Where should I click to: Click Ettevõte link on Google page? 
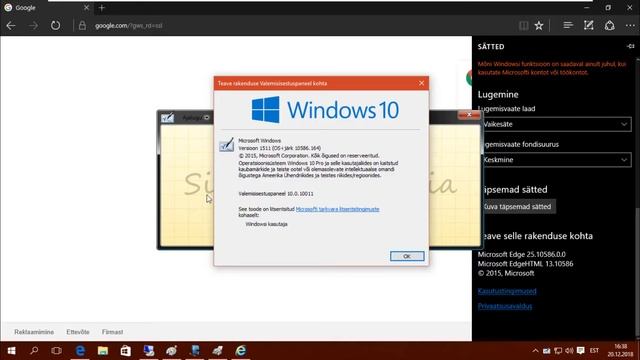pos(78,332)
